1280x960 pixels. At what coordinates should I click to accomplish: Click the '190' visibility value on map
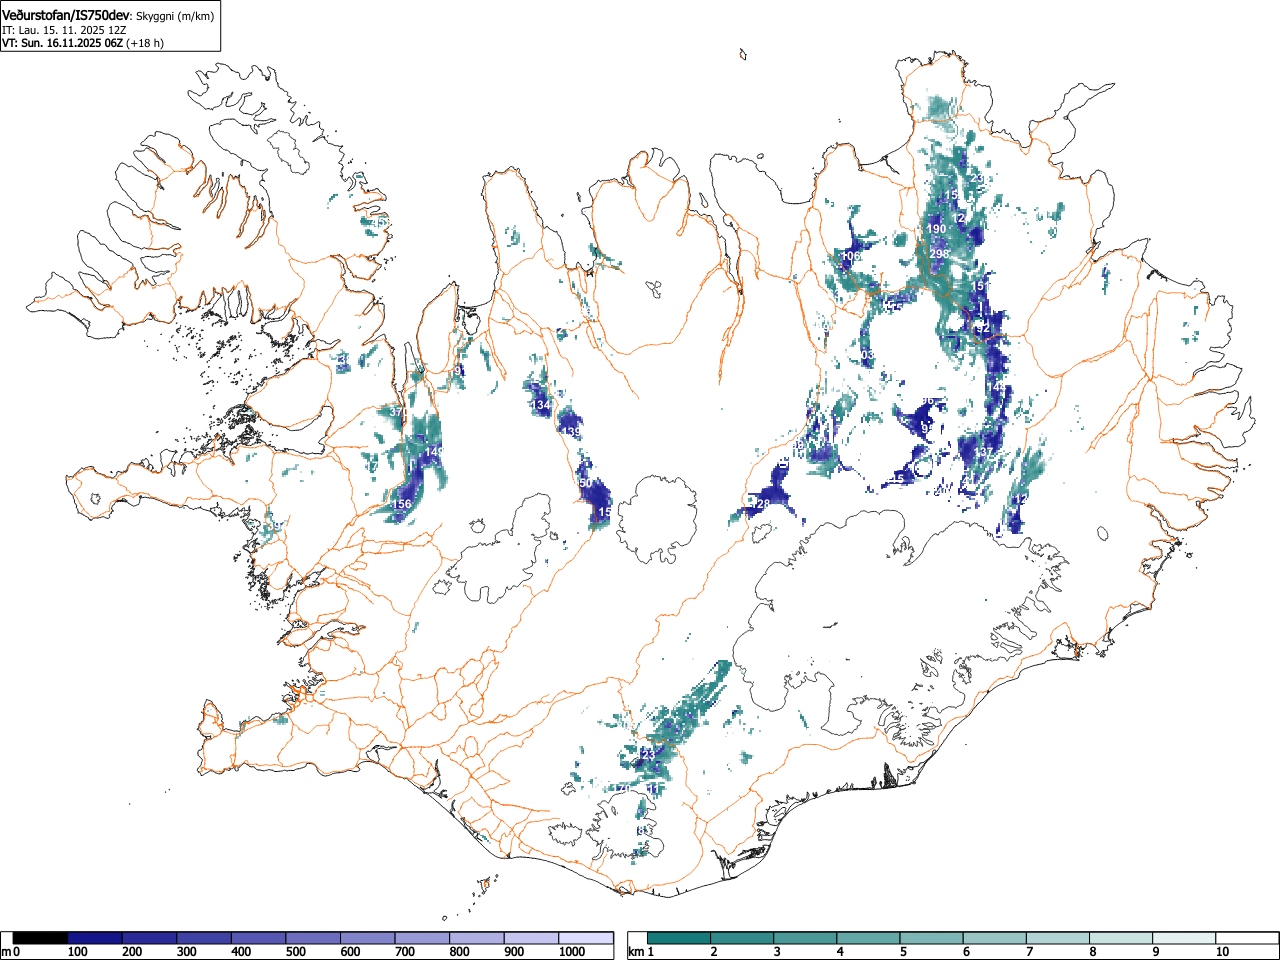tap(936, 229)
